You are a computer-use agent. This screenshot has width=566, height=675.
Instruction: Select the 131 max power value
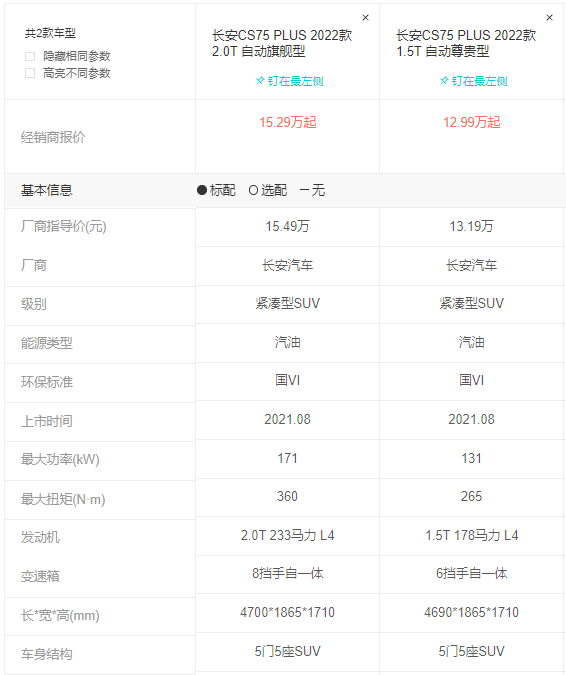pyautogui.click(x=472, y=458)
